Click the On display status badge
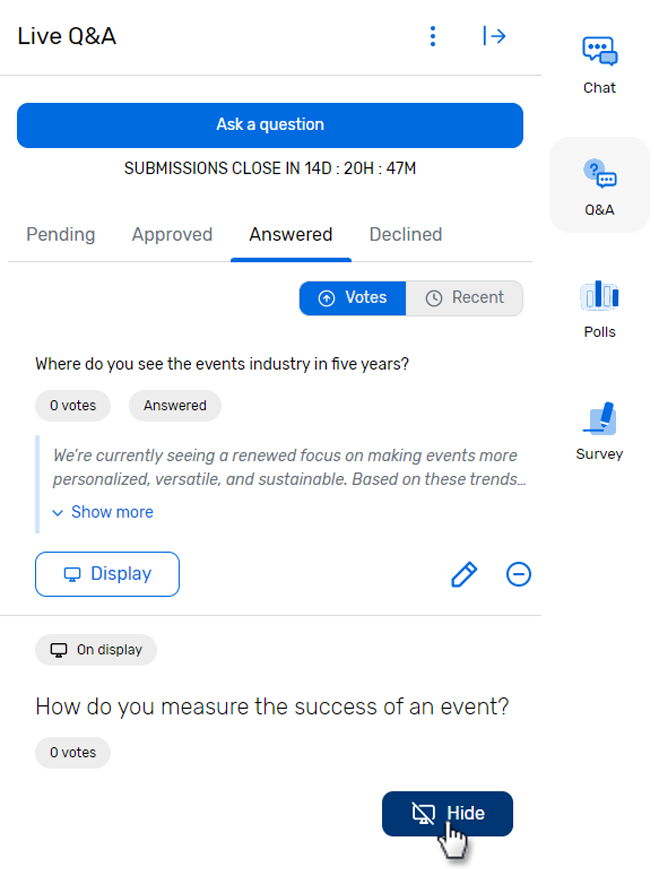 96,650
